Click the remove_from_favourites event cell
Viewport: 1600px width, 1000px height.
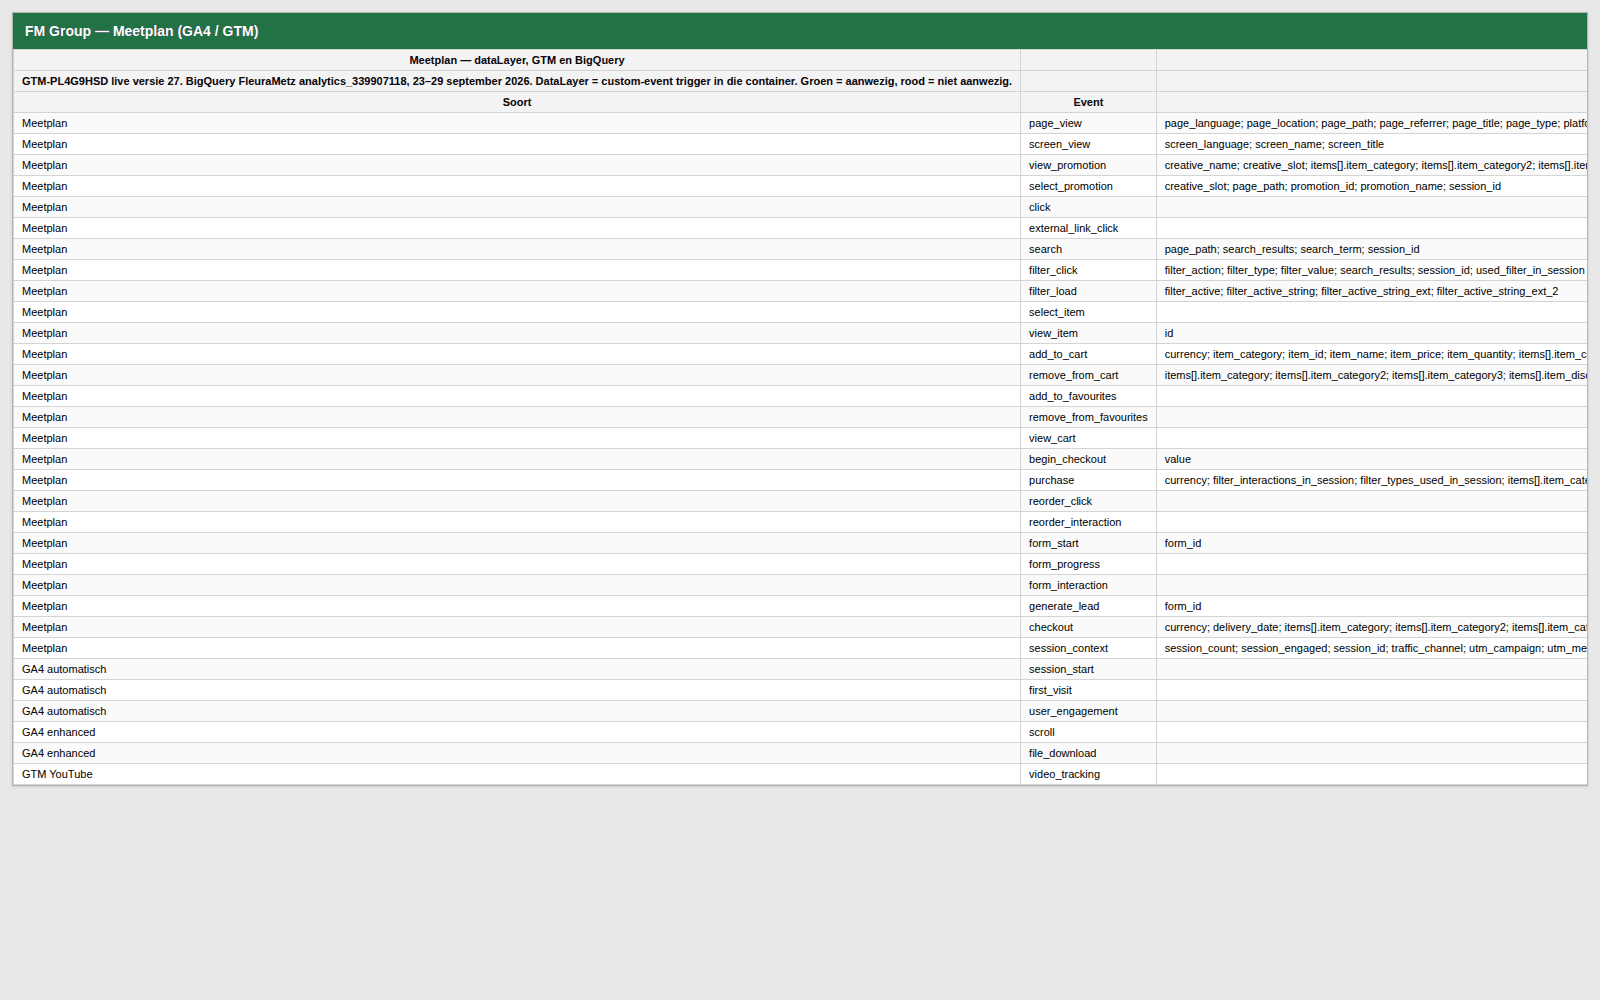pos(1088,417)
